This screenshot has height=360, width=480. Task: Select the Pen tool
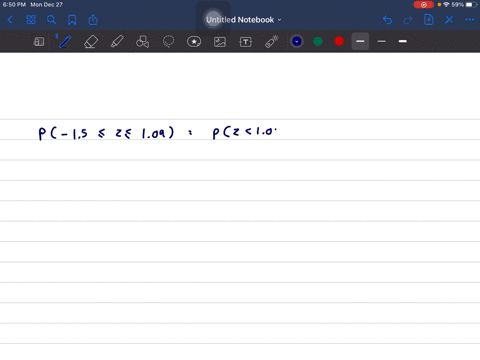coord(65,42)
